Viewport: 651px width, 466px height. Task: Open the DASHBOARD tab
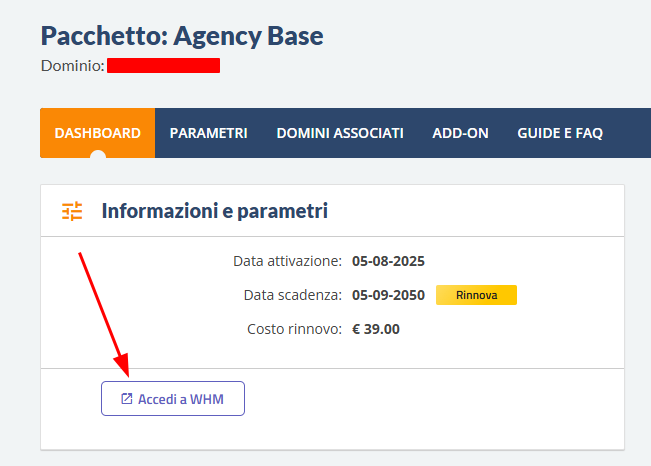[x=97, y=133]
